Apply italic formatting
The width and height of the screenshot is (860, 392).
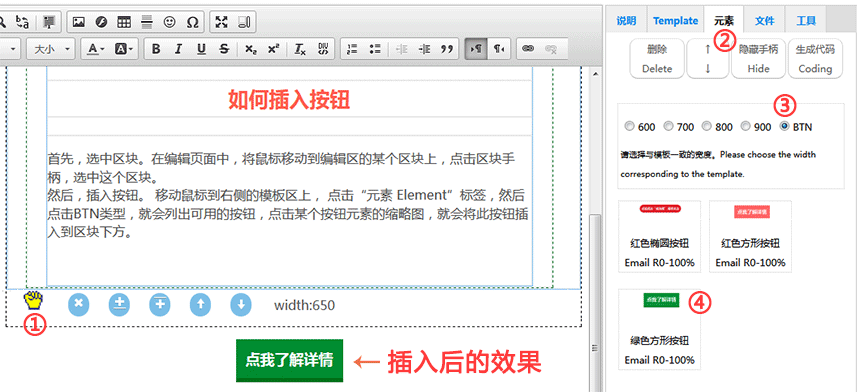pyautogui.click(x=178, y=49)
